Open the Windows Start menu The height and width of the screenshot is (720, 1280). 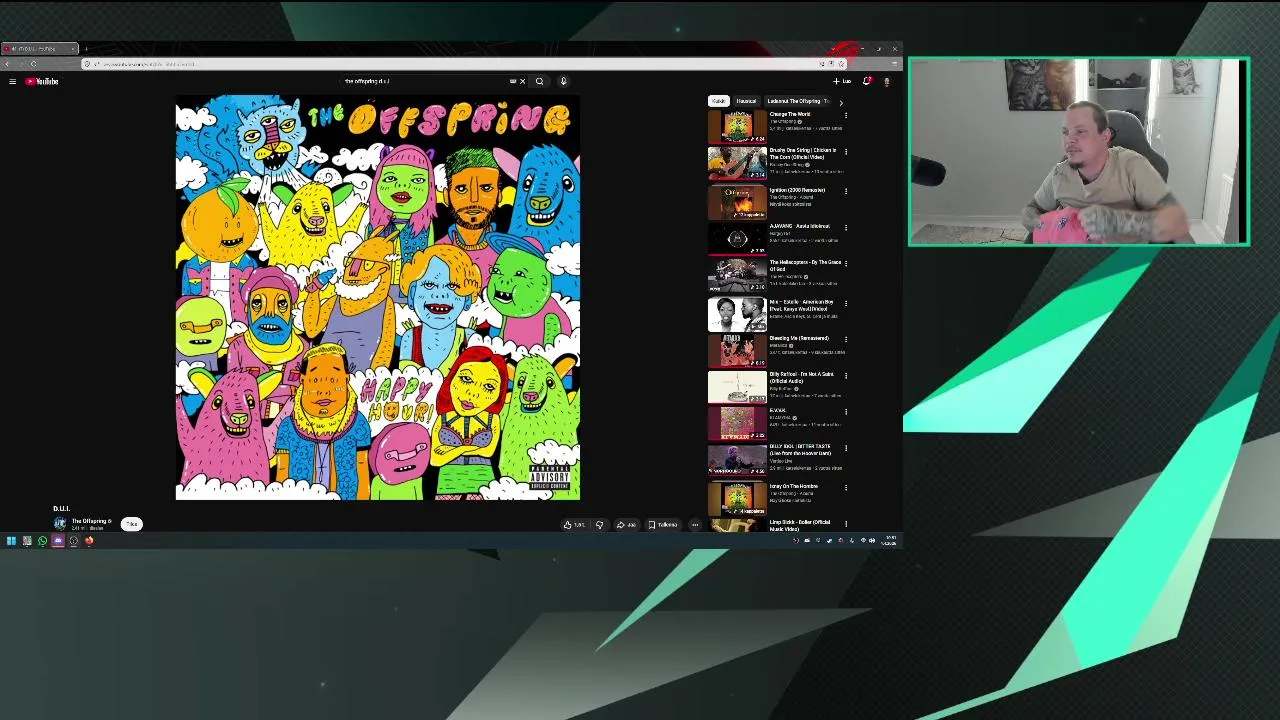[11, 541]
